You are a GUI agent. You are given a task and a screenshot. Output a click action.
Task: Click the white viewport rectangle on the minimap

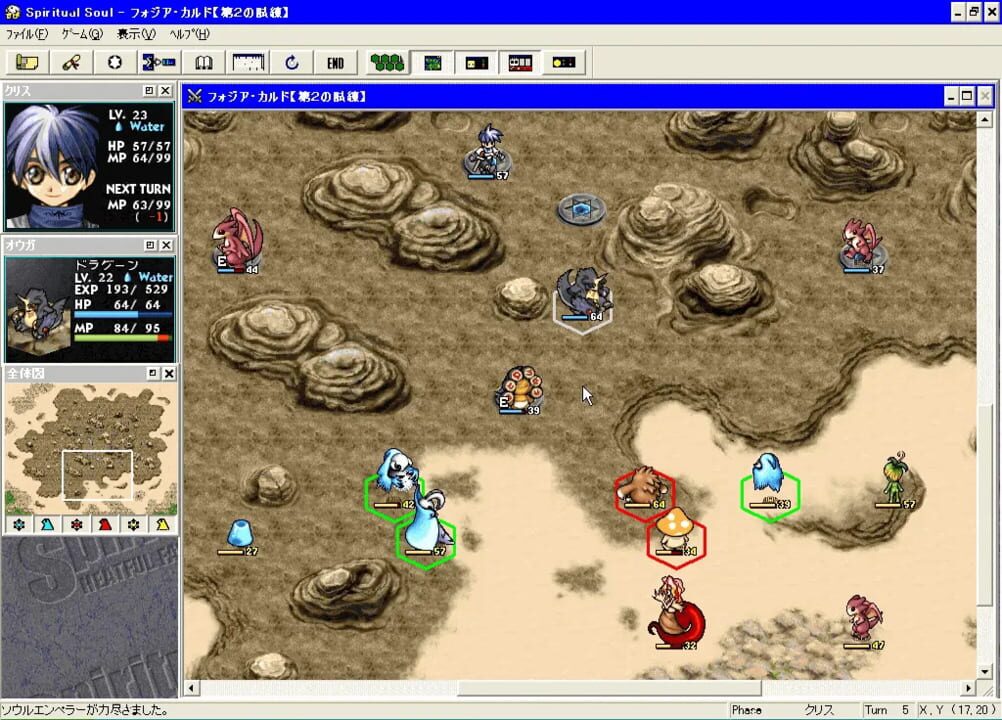97,474
